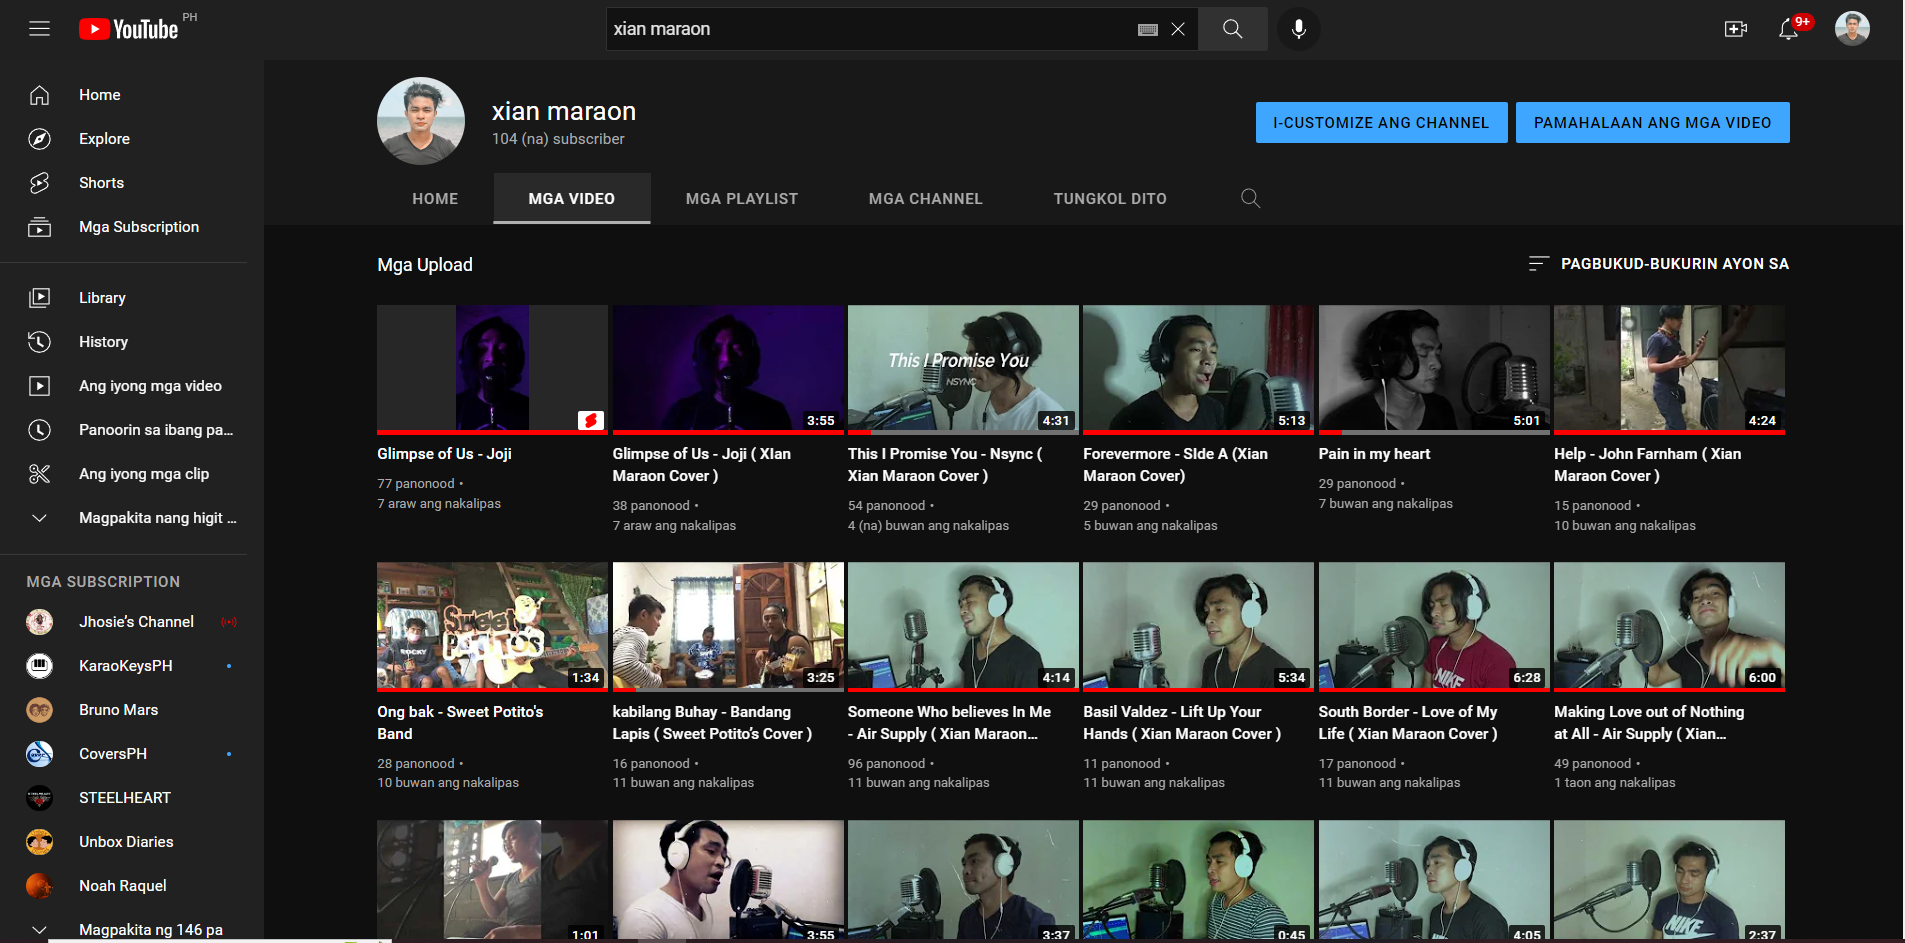Open the Sweet Potito's Band thumbnail
This screenshot has width=1905, height=943.
click(x=492, y=626)
